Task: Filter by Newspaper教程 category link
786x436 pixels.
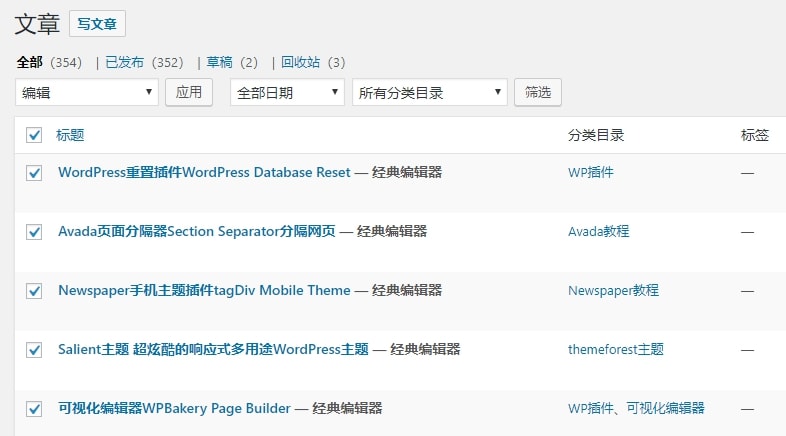Action: coord(613,290)
